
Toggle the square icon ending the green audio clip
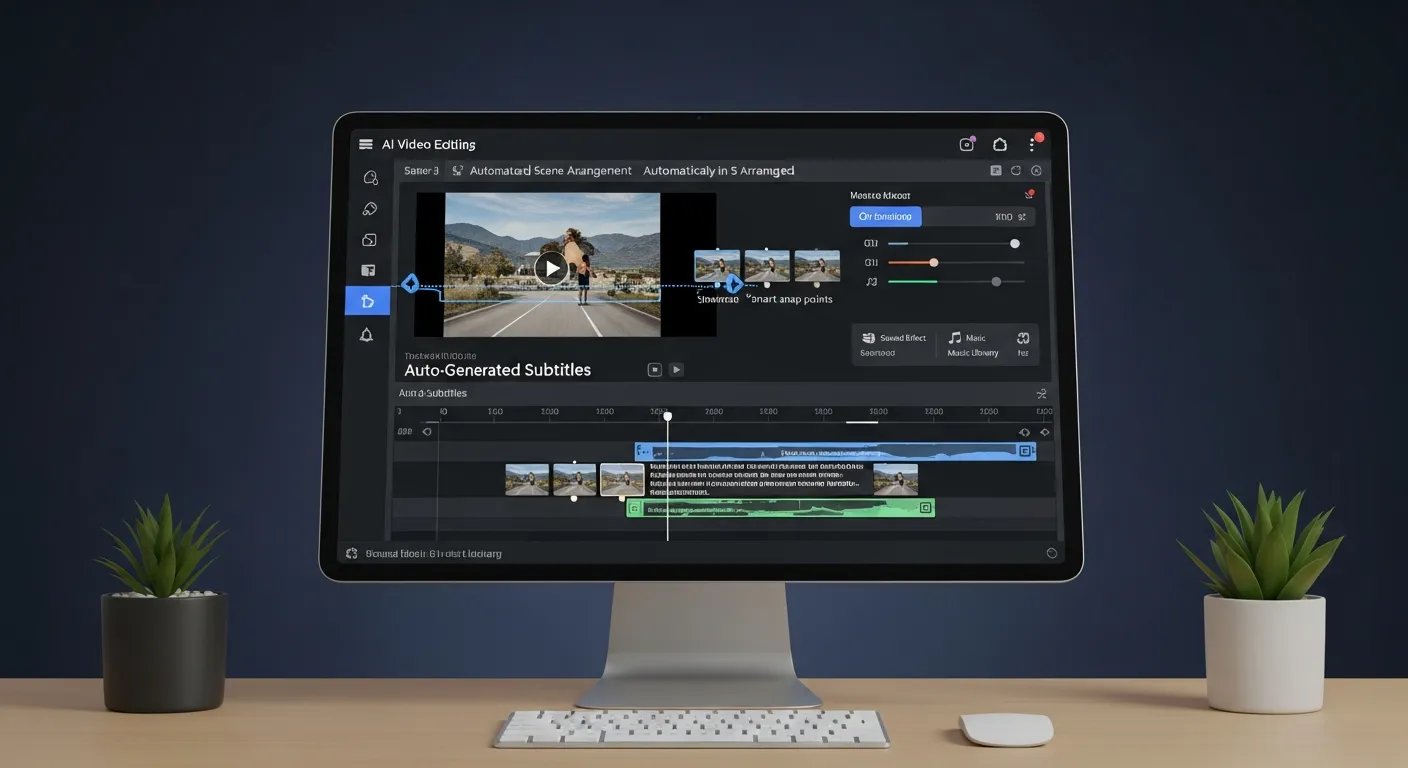click(x=925, y=508)
